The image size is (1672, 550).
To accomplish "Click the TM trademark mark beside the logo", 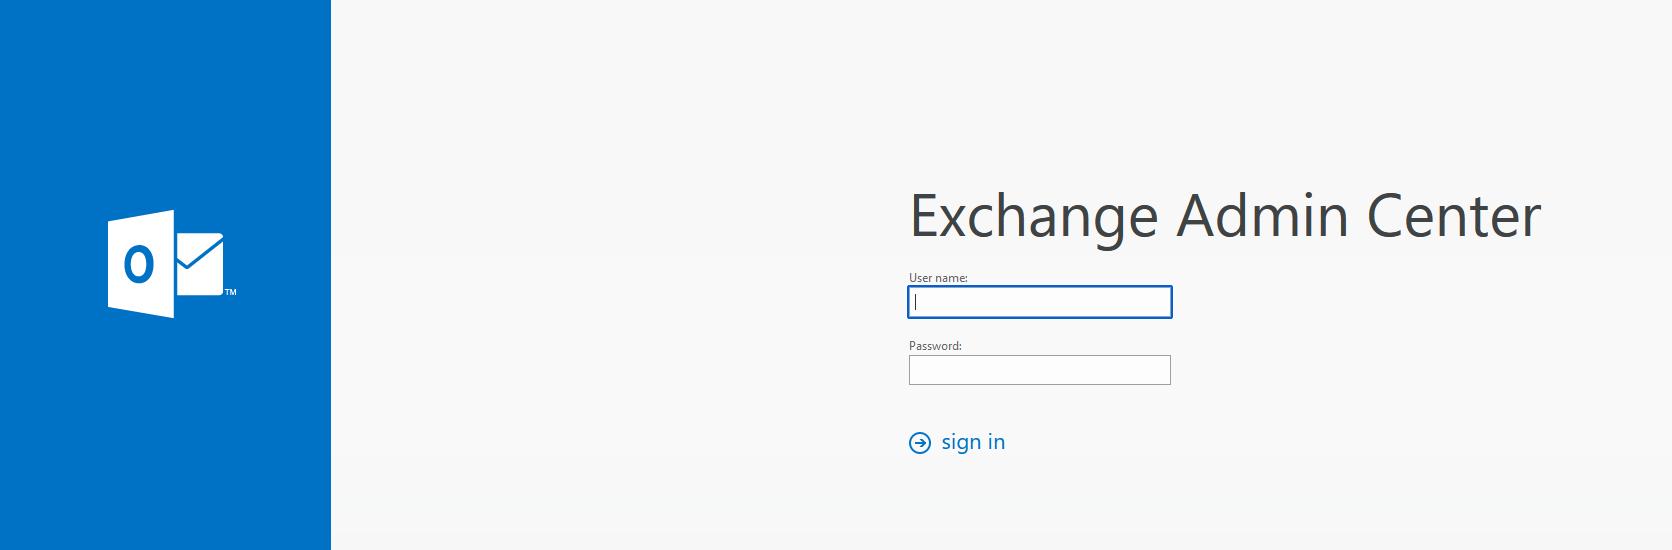I will tap(231, 293).
